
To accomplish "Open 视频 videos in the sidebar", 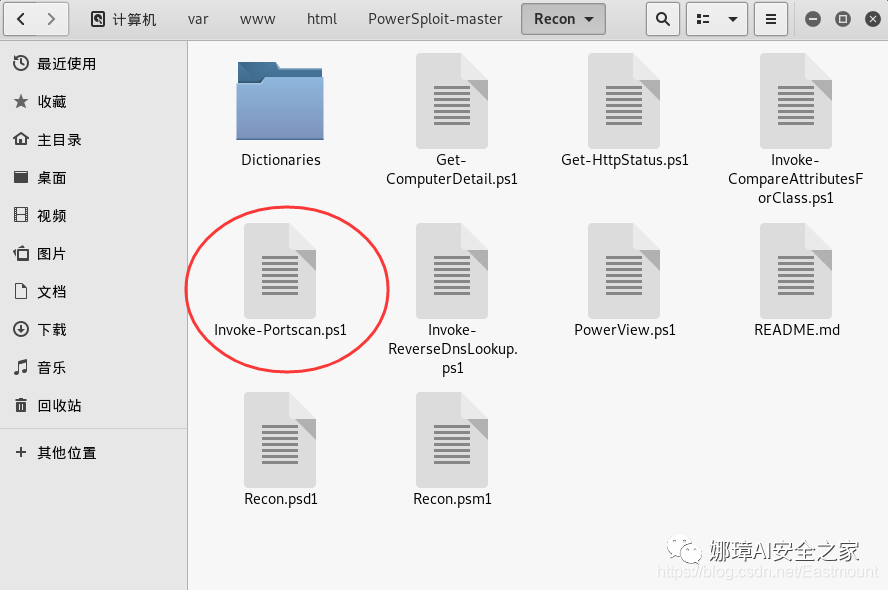I will point(93,215).
